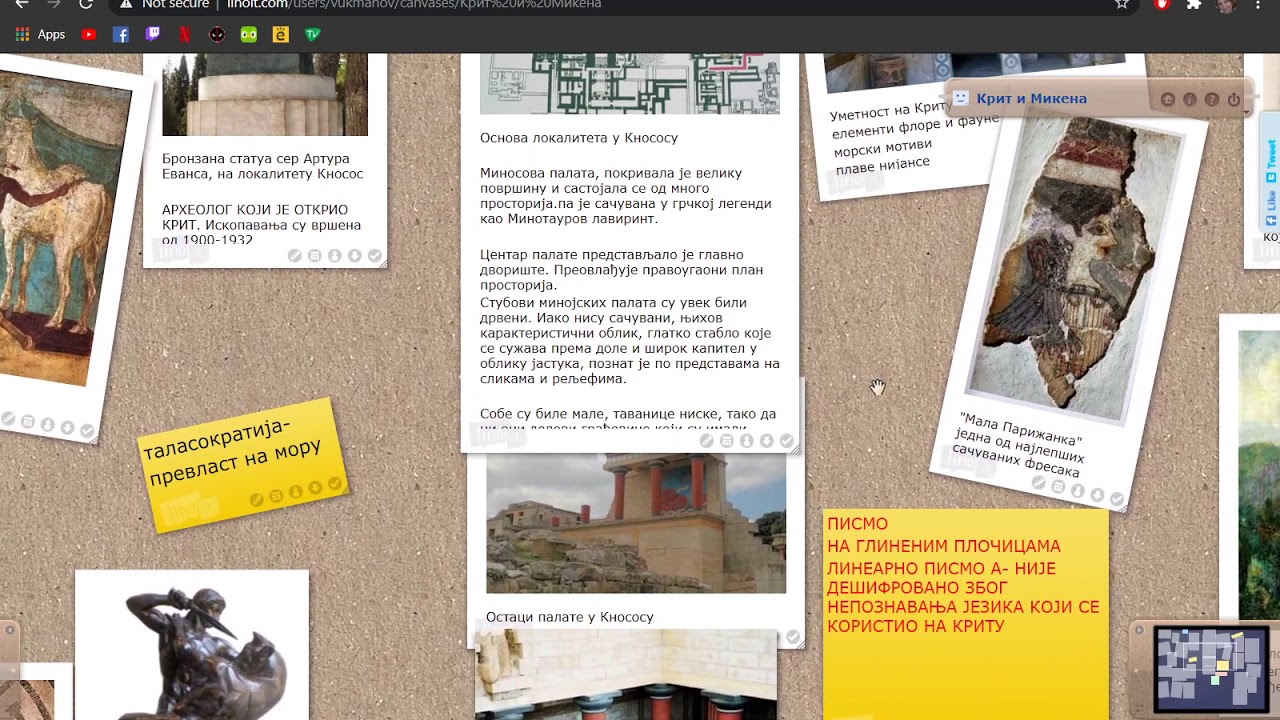Screen dimensions: 1280x720
Task: Open the Knossos floor plan image
Action: point(630,84)
